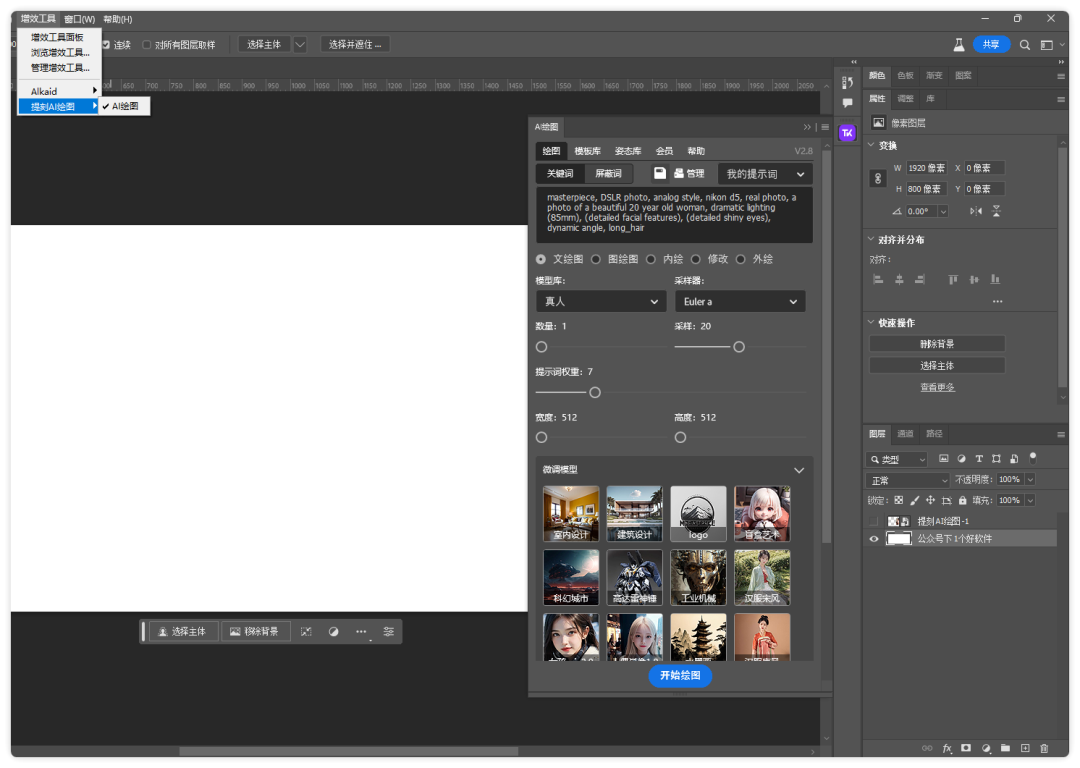This screenshot has width=1080, height=768.
Task: Click the delete layer trash icon
Action: (x=1044, y=748)
